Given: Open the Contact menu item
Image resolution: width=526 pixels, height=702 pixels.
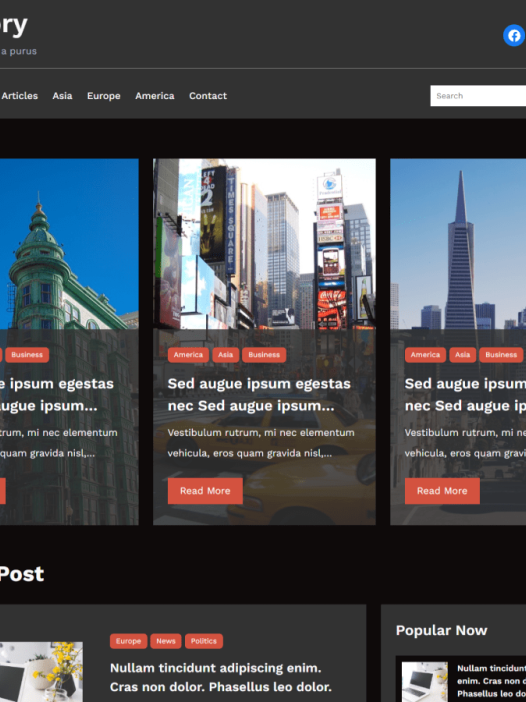Looking at the screenshot, I should (208, 96).
